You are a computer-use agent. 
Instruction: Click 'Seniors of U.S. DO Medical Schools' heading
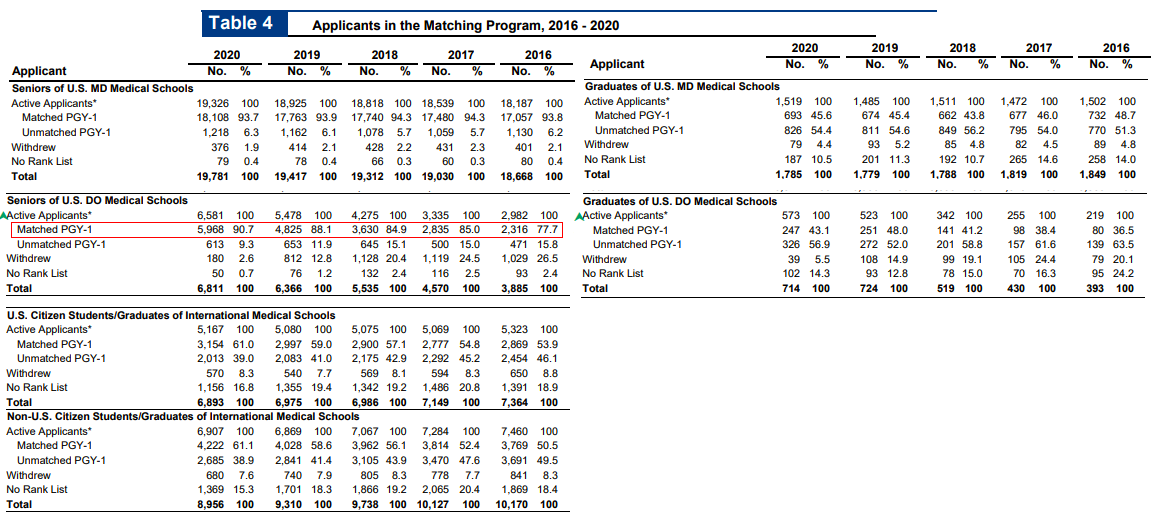pos(96,201)
